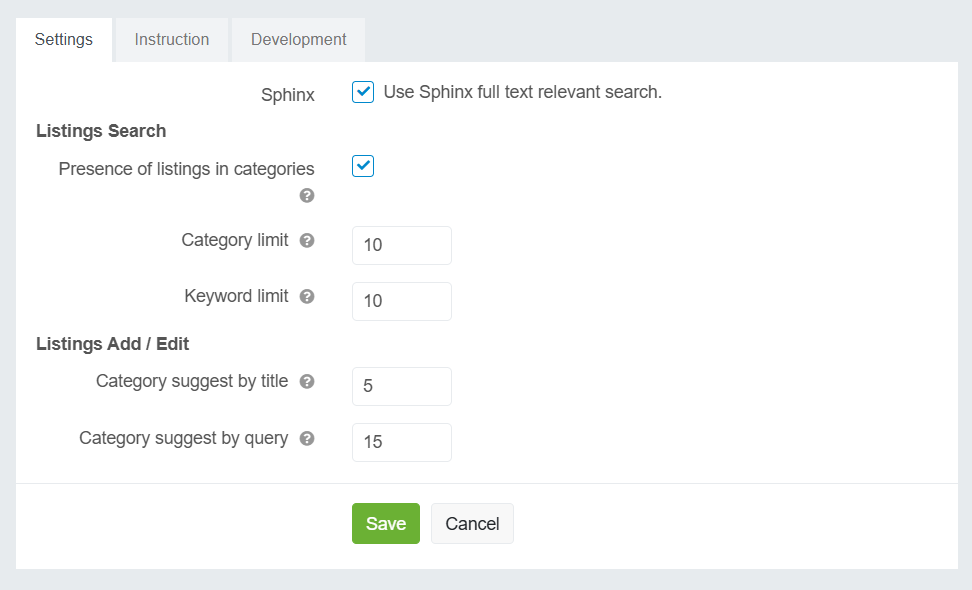Screen dimensions: 972x590
Task: Toggle Presence of listings in categories checkbox
Action: pos(363,166)
